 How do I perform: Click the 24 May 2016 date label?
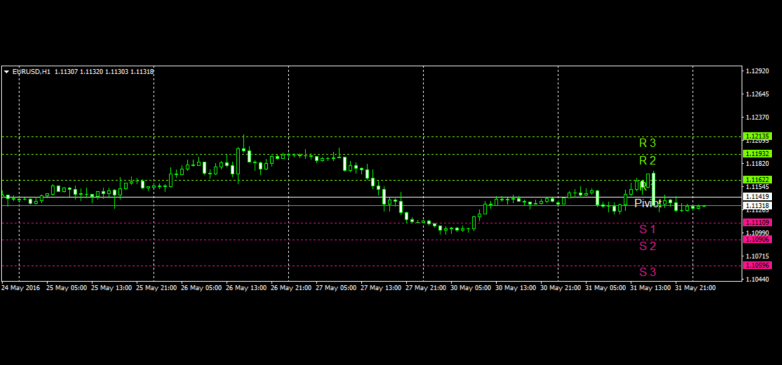(20, 288)
